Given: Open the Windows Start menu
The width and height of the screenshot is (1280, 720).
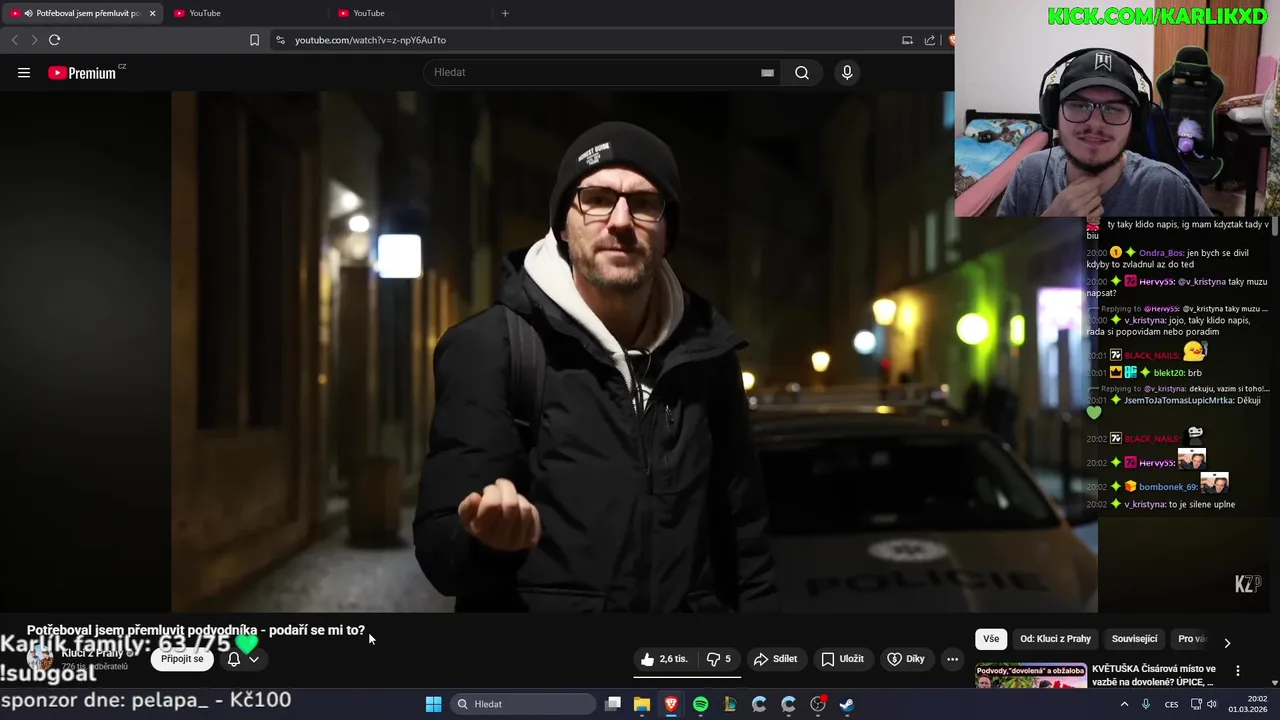Looking at the screenshot, I should point(433,704).
